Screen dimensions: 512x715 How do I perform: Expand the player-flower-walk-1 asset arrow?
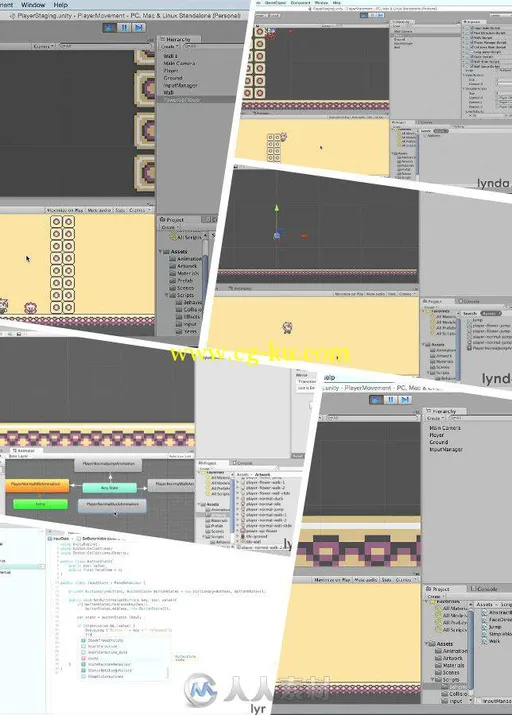coord(238,482)
